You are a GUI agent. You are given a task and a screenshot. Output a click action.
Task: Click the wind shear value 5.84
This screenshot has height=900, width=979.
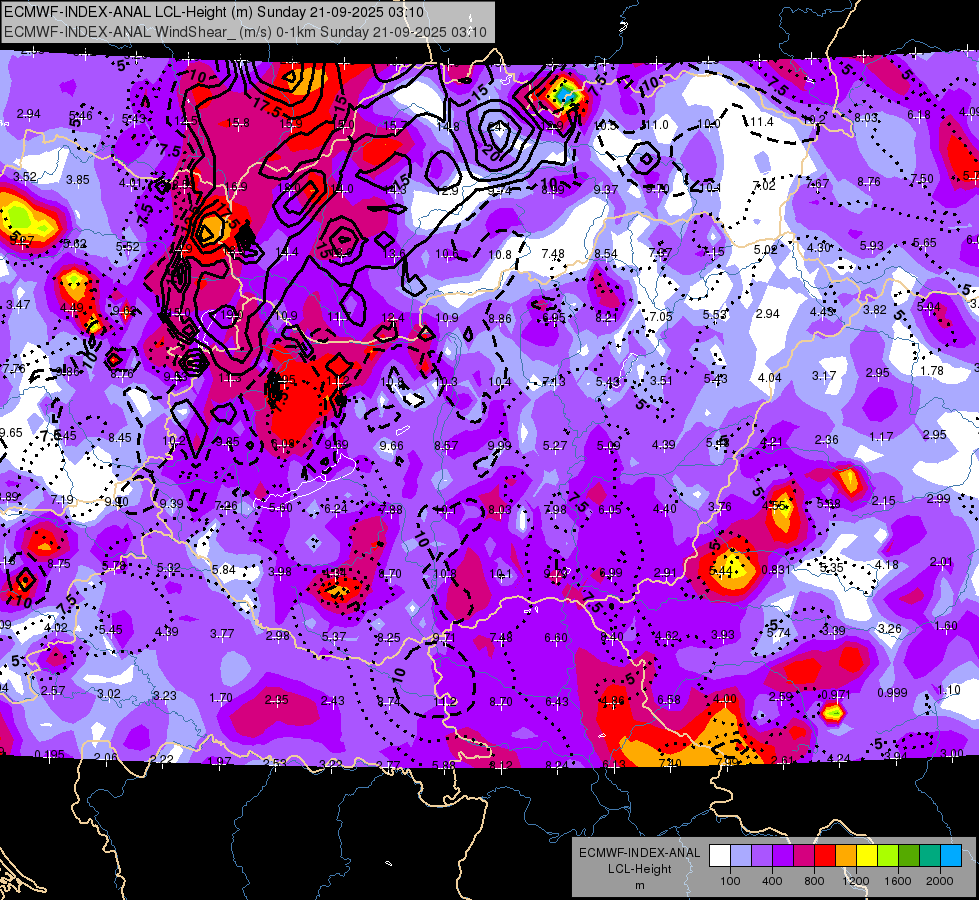click(224, 570)
